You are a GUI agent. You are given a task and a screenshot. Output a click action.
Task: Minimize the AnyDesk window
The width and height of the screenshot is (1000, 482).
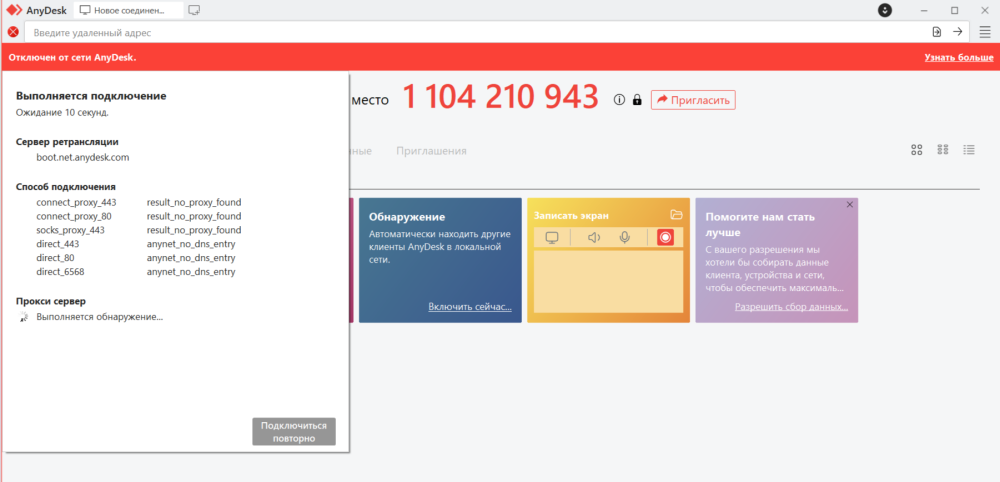click(x=924, y=10)
